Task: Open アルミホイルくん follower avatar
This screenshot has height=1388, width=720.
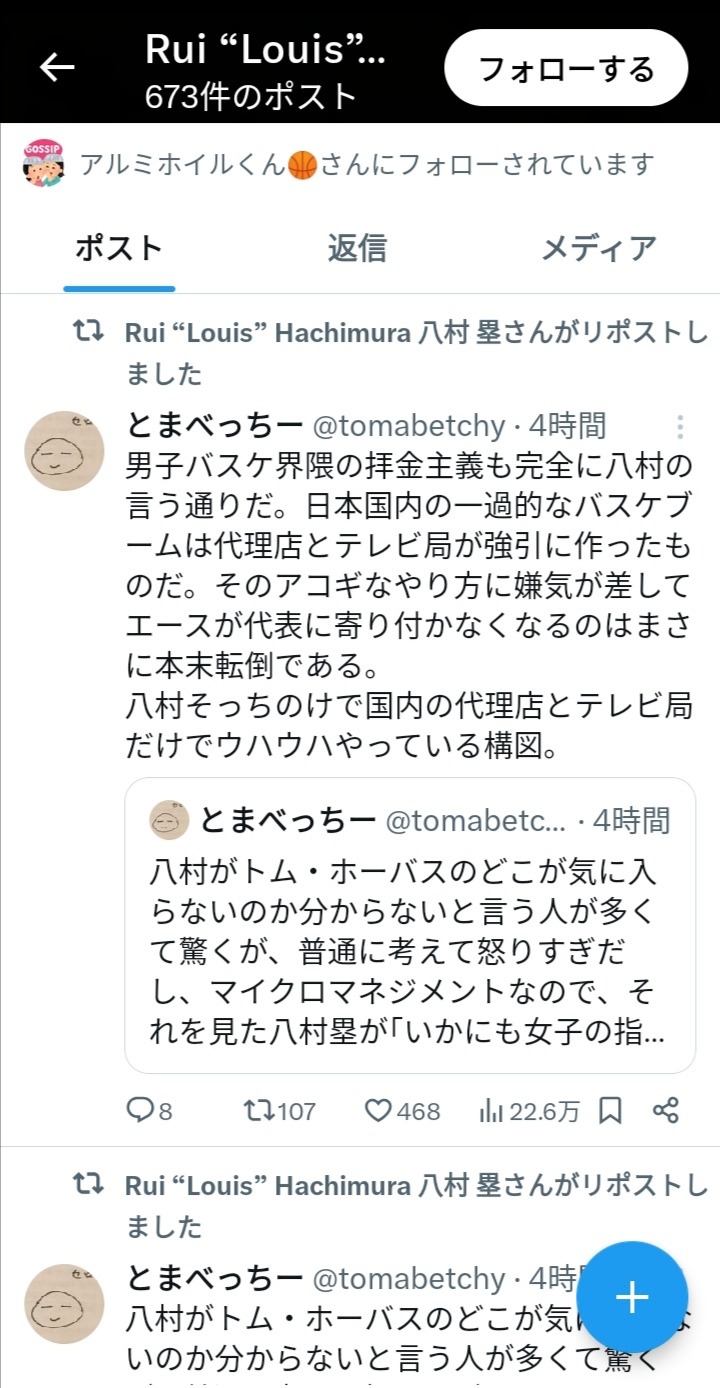Action: coord(43,164)
